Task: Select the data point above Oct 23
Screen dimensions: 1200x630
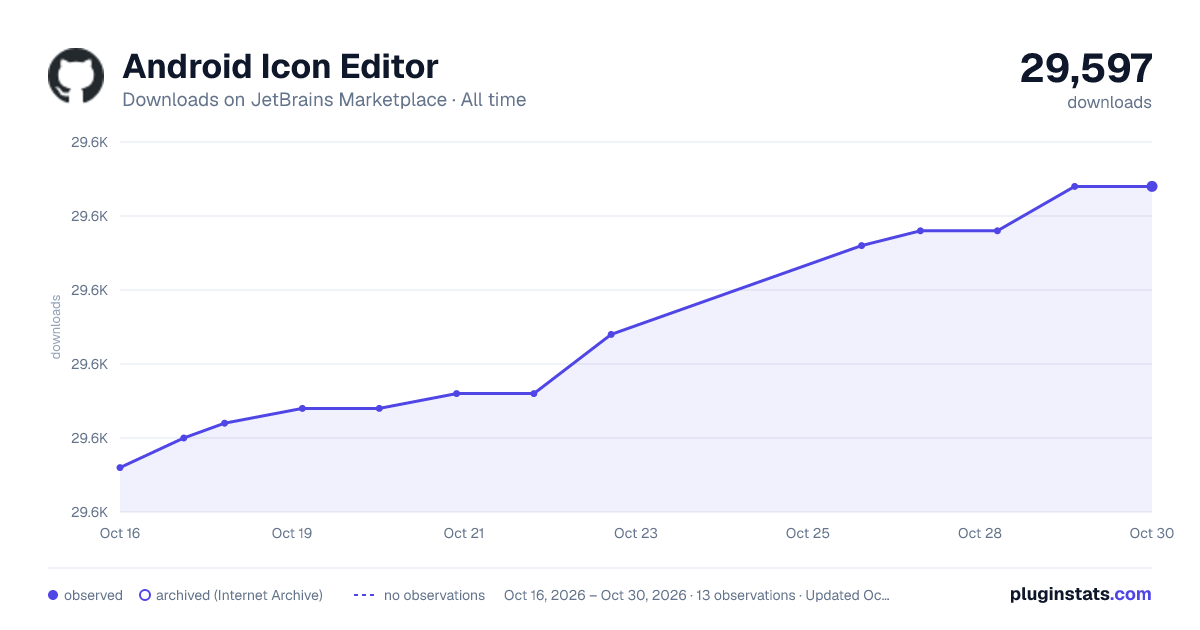Action: click(611, 334)
